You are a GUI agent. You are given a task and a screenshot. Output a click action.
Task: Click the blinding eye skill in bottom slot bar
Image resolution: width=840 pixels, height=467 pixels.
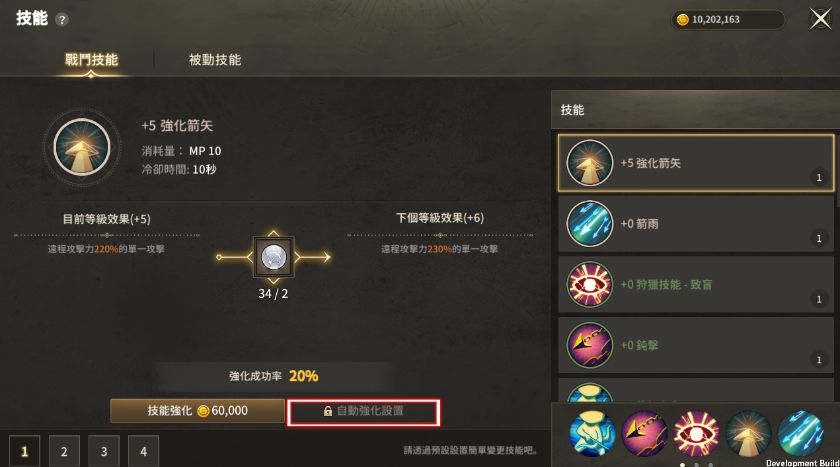pyautogui.click(x=696, y=433)
